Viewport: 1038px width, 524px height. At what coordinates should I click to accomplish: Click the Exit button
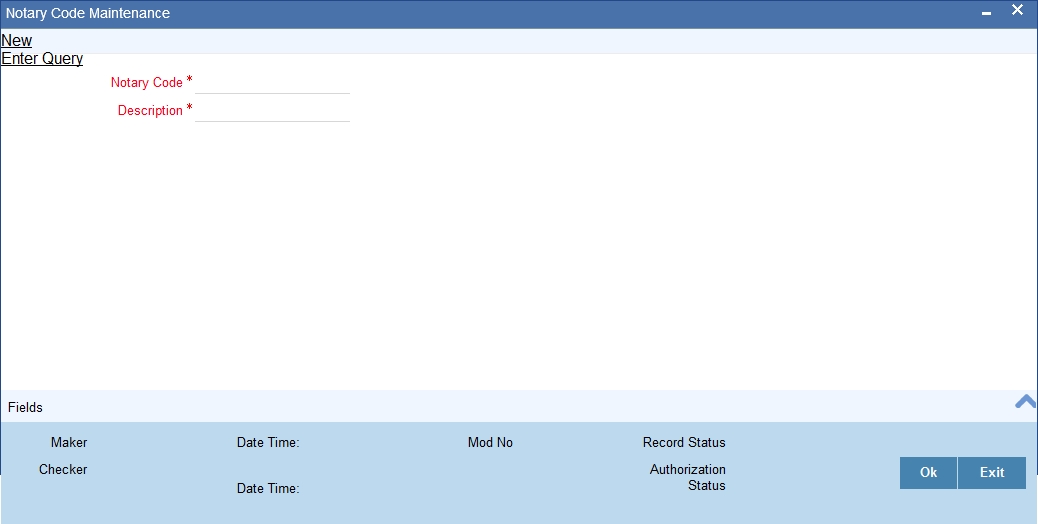click(992, 472)
